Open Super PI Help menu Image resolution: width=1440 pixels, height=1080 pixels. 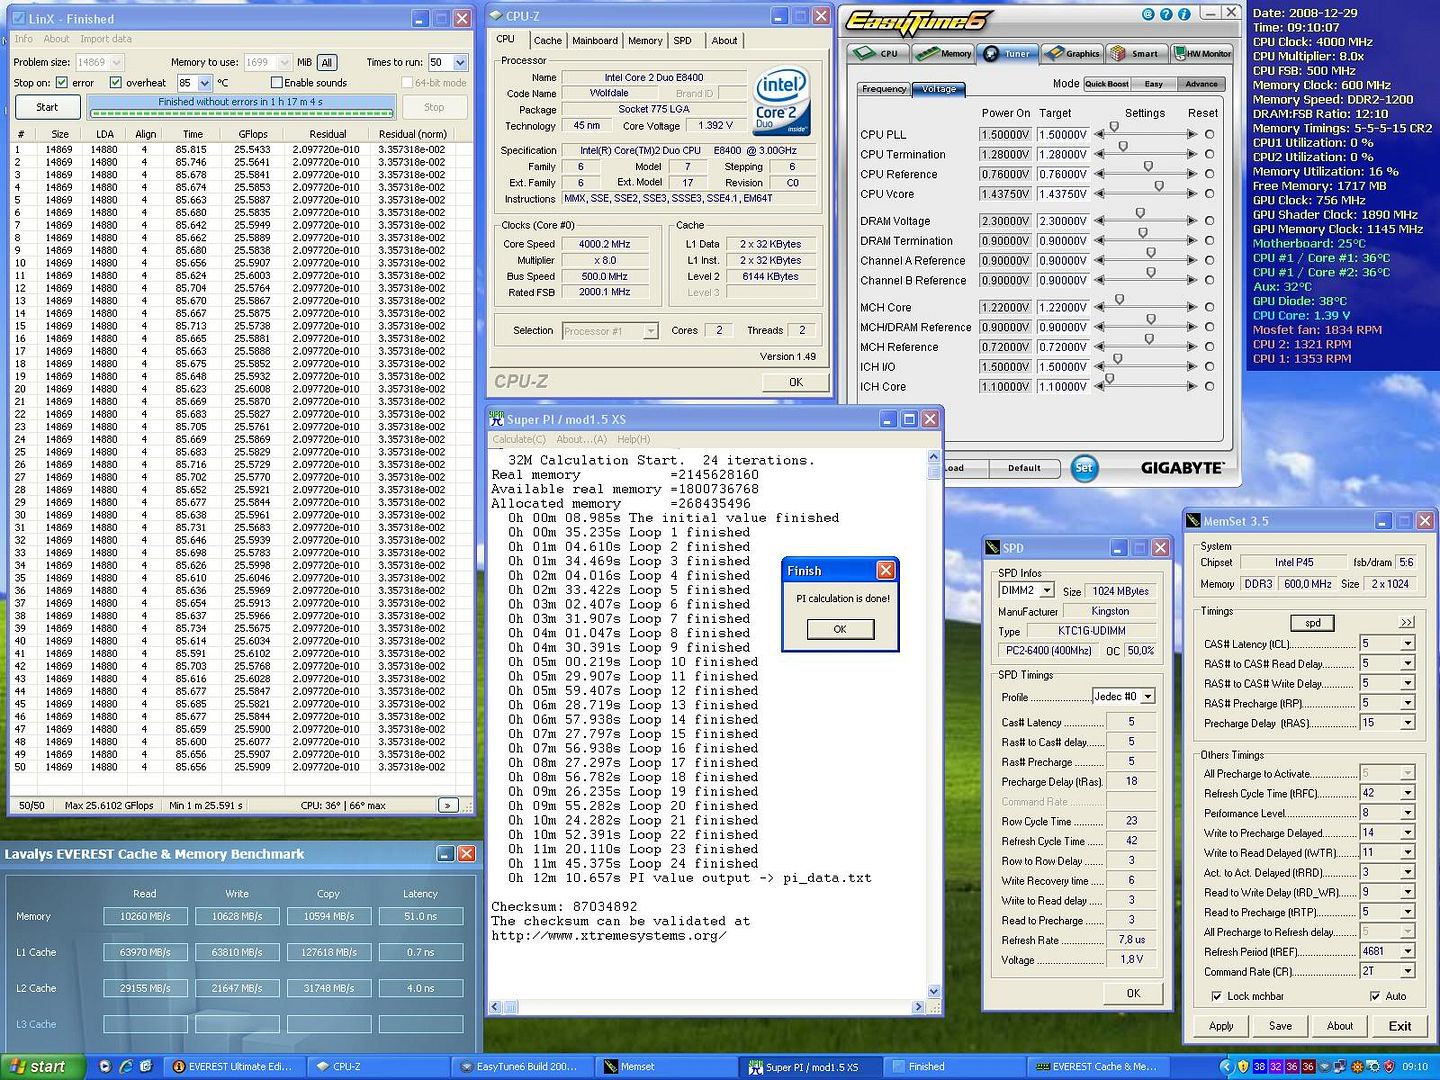633,439
